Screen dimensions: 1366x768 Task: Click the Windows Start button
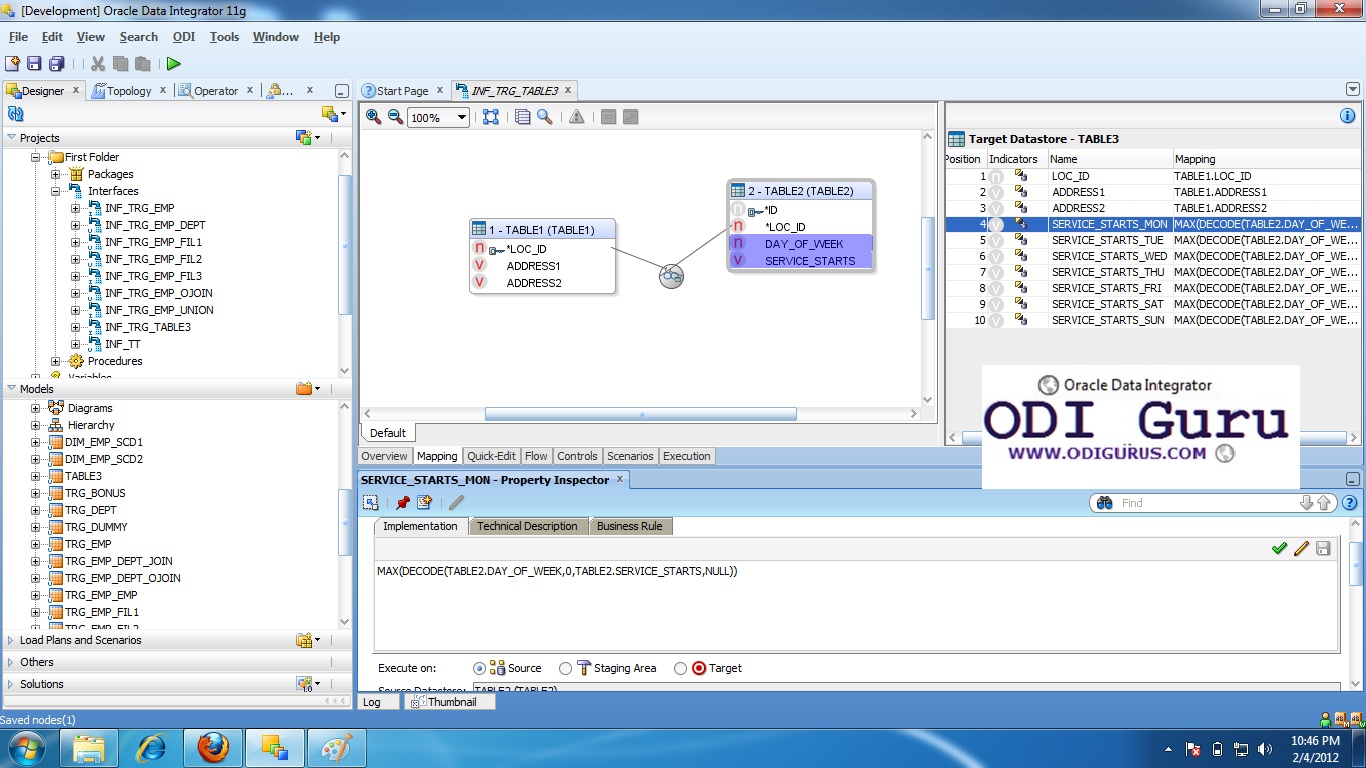[26, 747]
